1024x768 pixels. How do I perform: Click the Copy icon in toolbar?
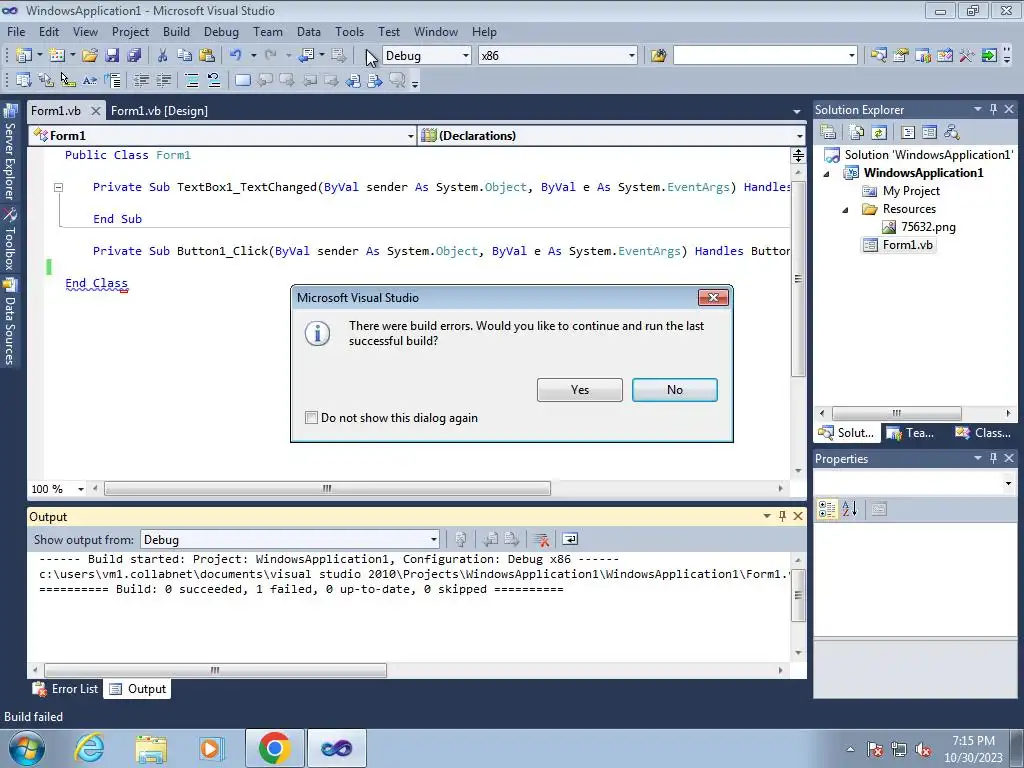pos(185,56)
